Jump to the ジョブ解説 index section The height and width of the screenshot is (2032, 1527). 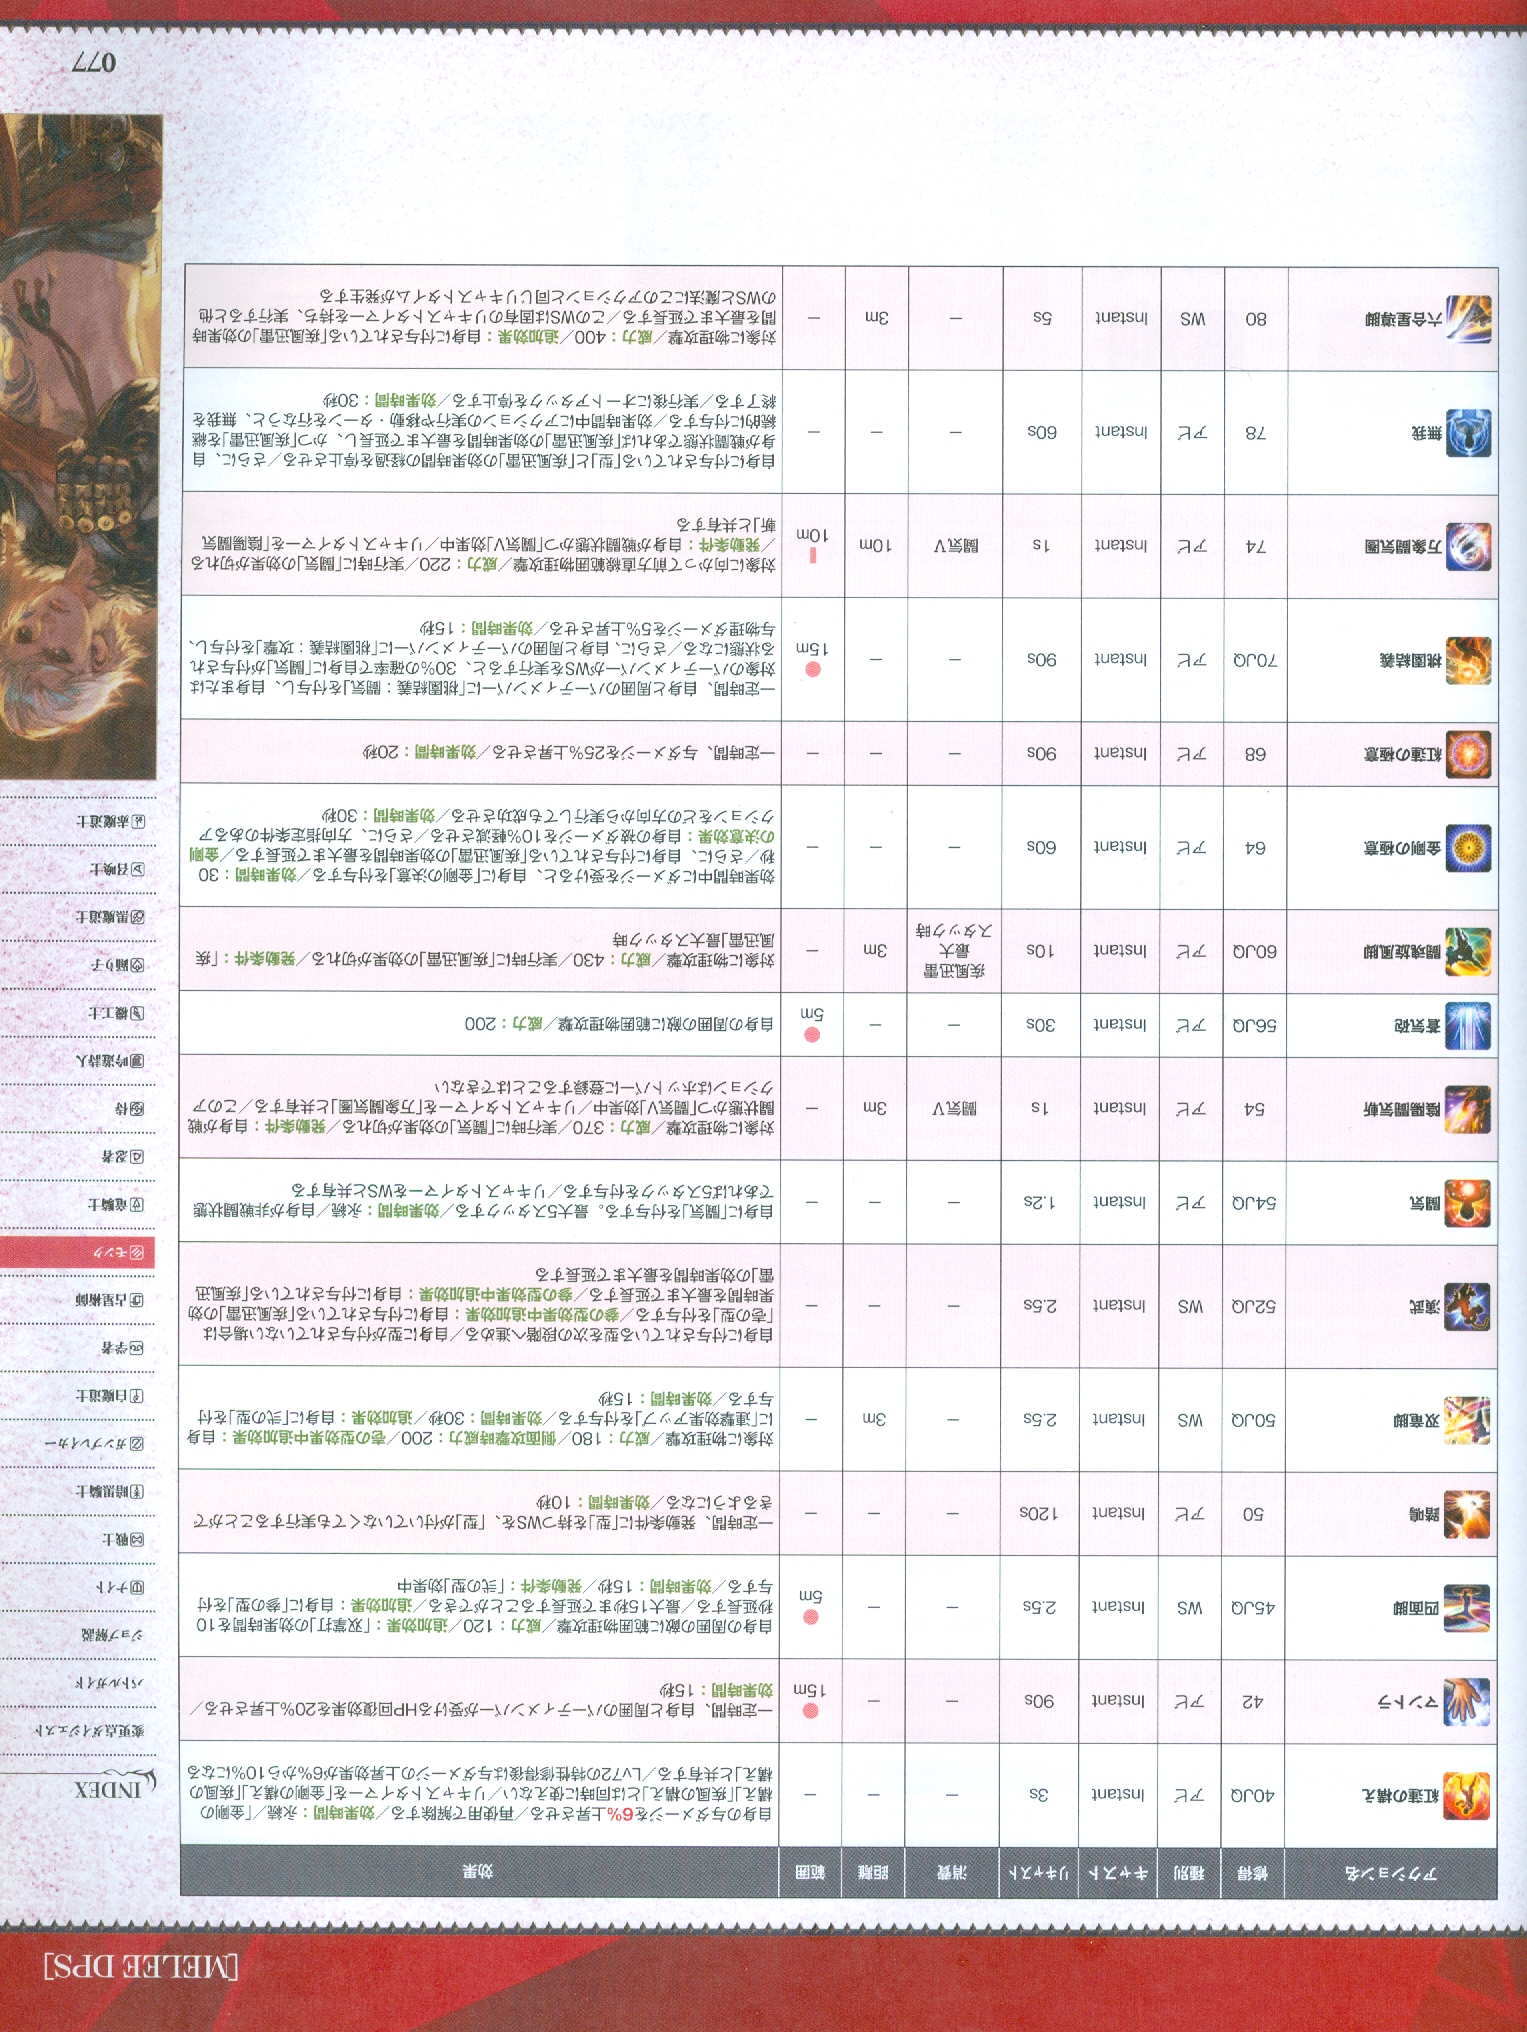click(110, 1635)
